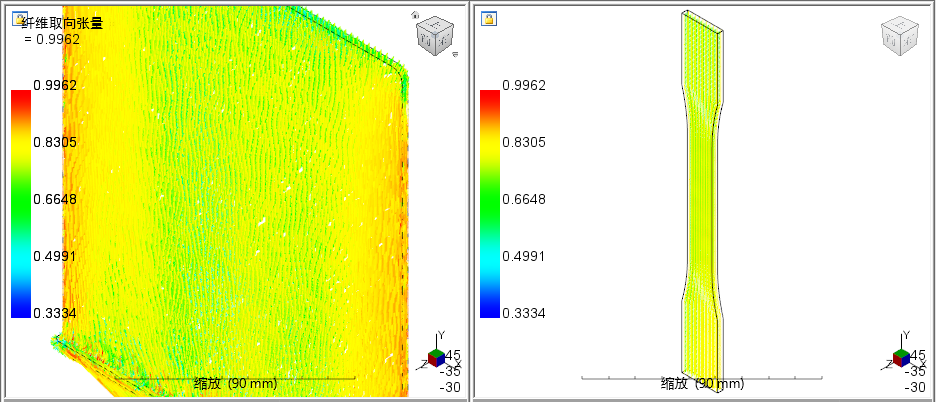Image resolution: width=936 pixels, height=402 pixels.
Task: Click right face of the left ViewCube
Action: 445,41
